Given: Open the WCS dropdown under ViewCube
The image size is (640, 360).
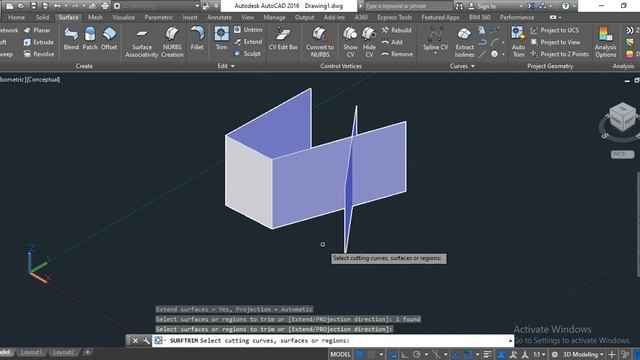Looking at the screenshot, I should [622, 154].
